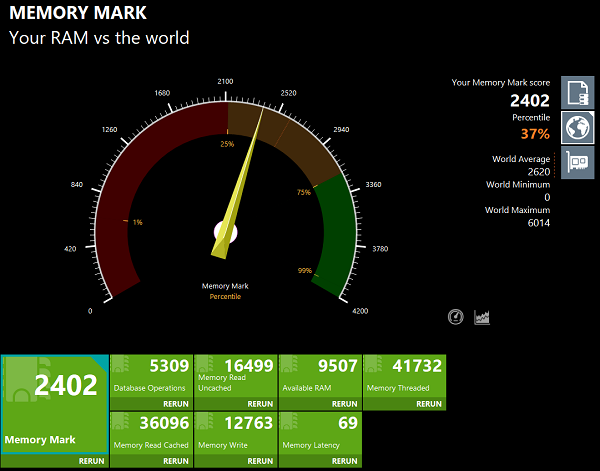Click the MEMORY MARK heading

coord(78,13)
